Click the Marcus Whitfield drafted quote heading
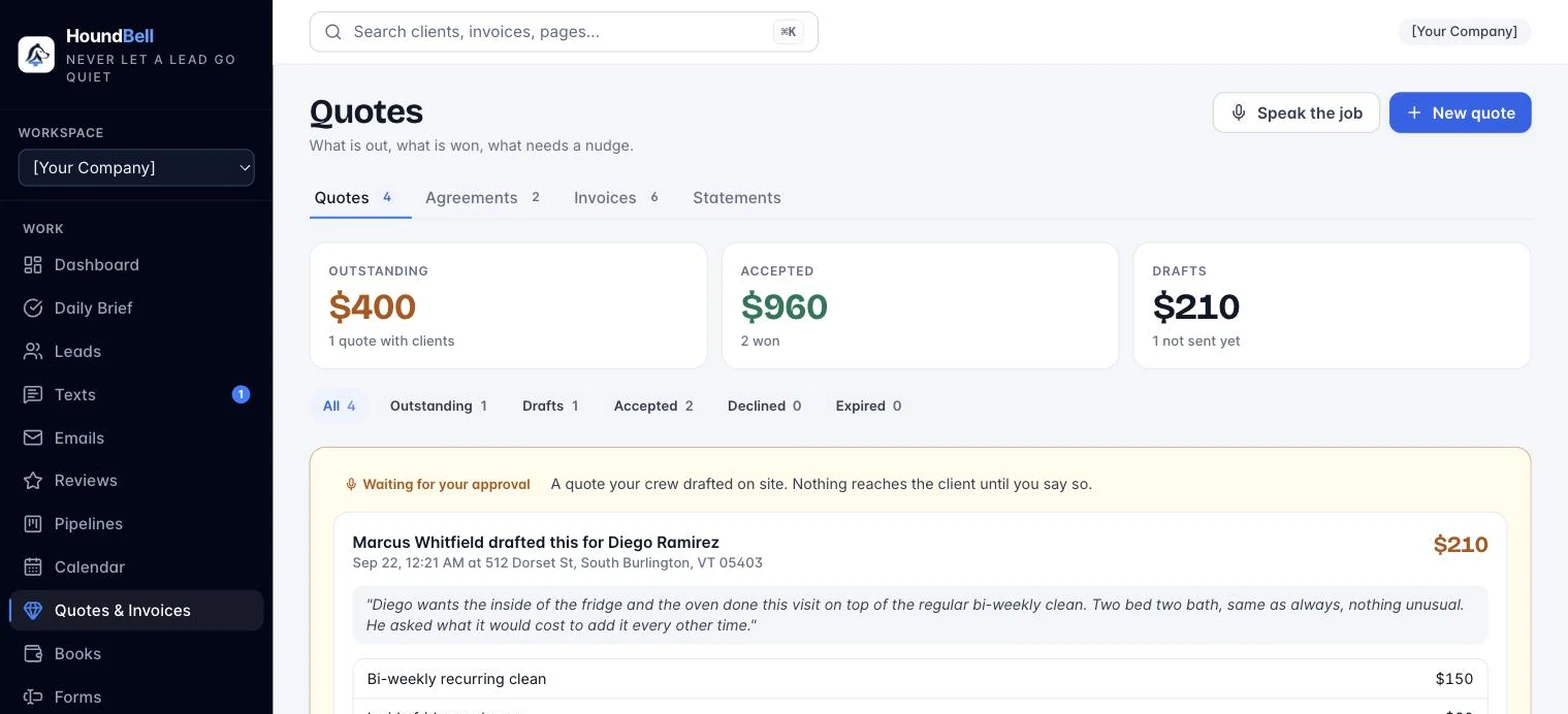 tap(536, 542)
